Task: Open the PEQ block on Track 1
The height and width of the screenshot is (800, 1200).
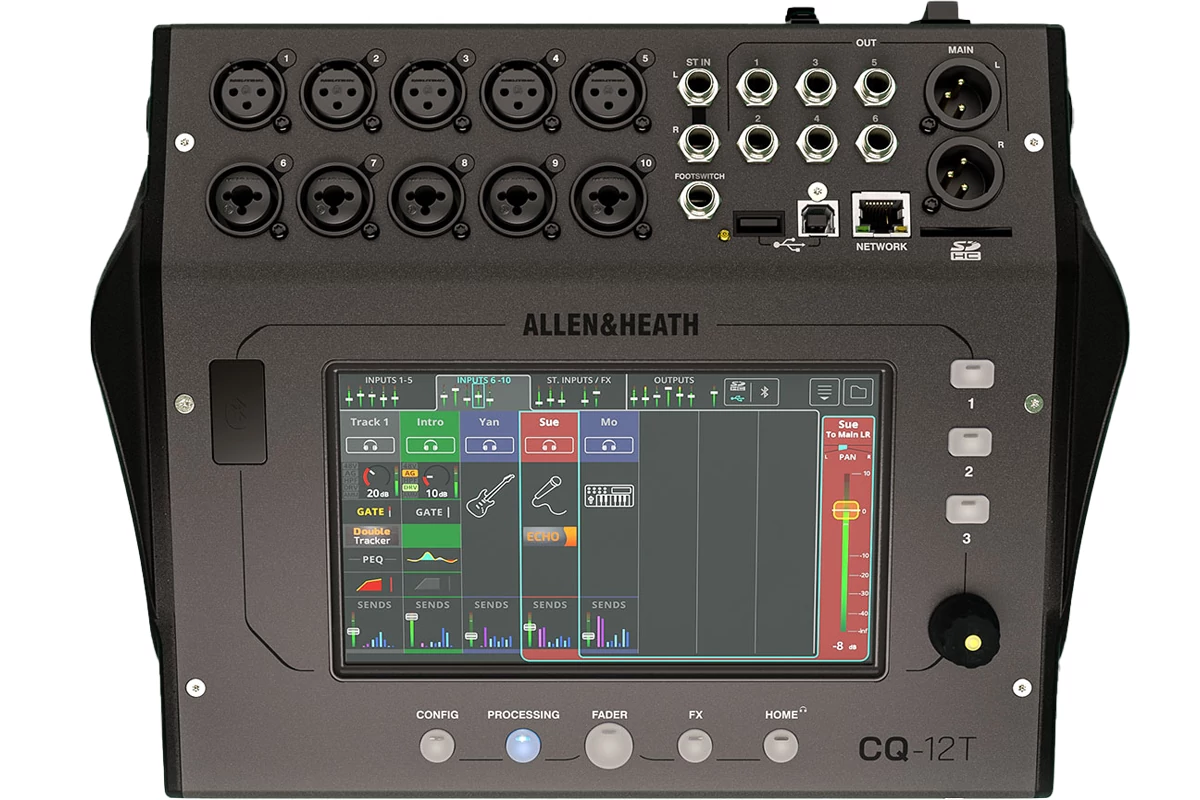Action: tap(371, 560)
